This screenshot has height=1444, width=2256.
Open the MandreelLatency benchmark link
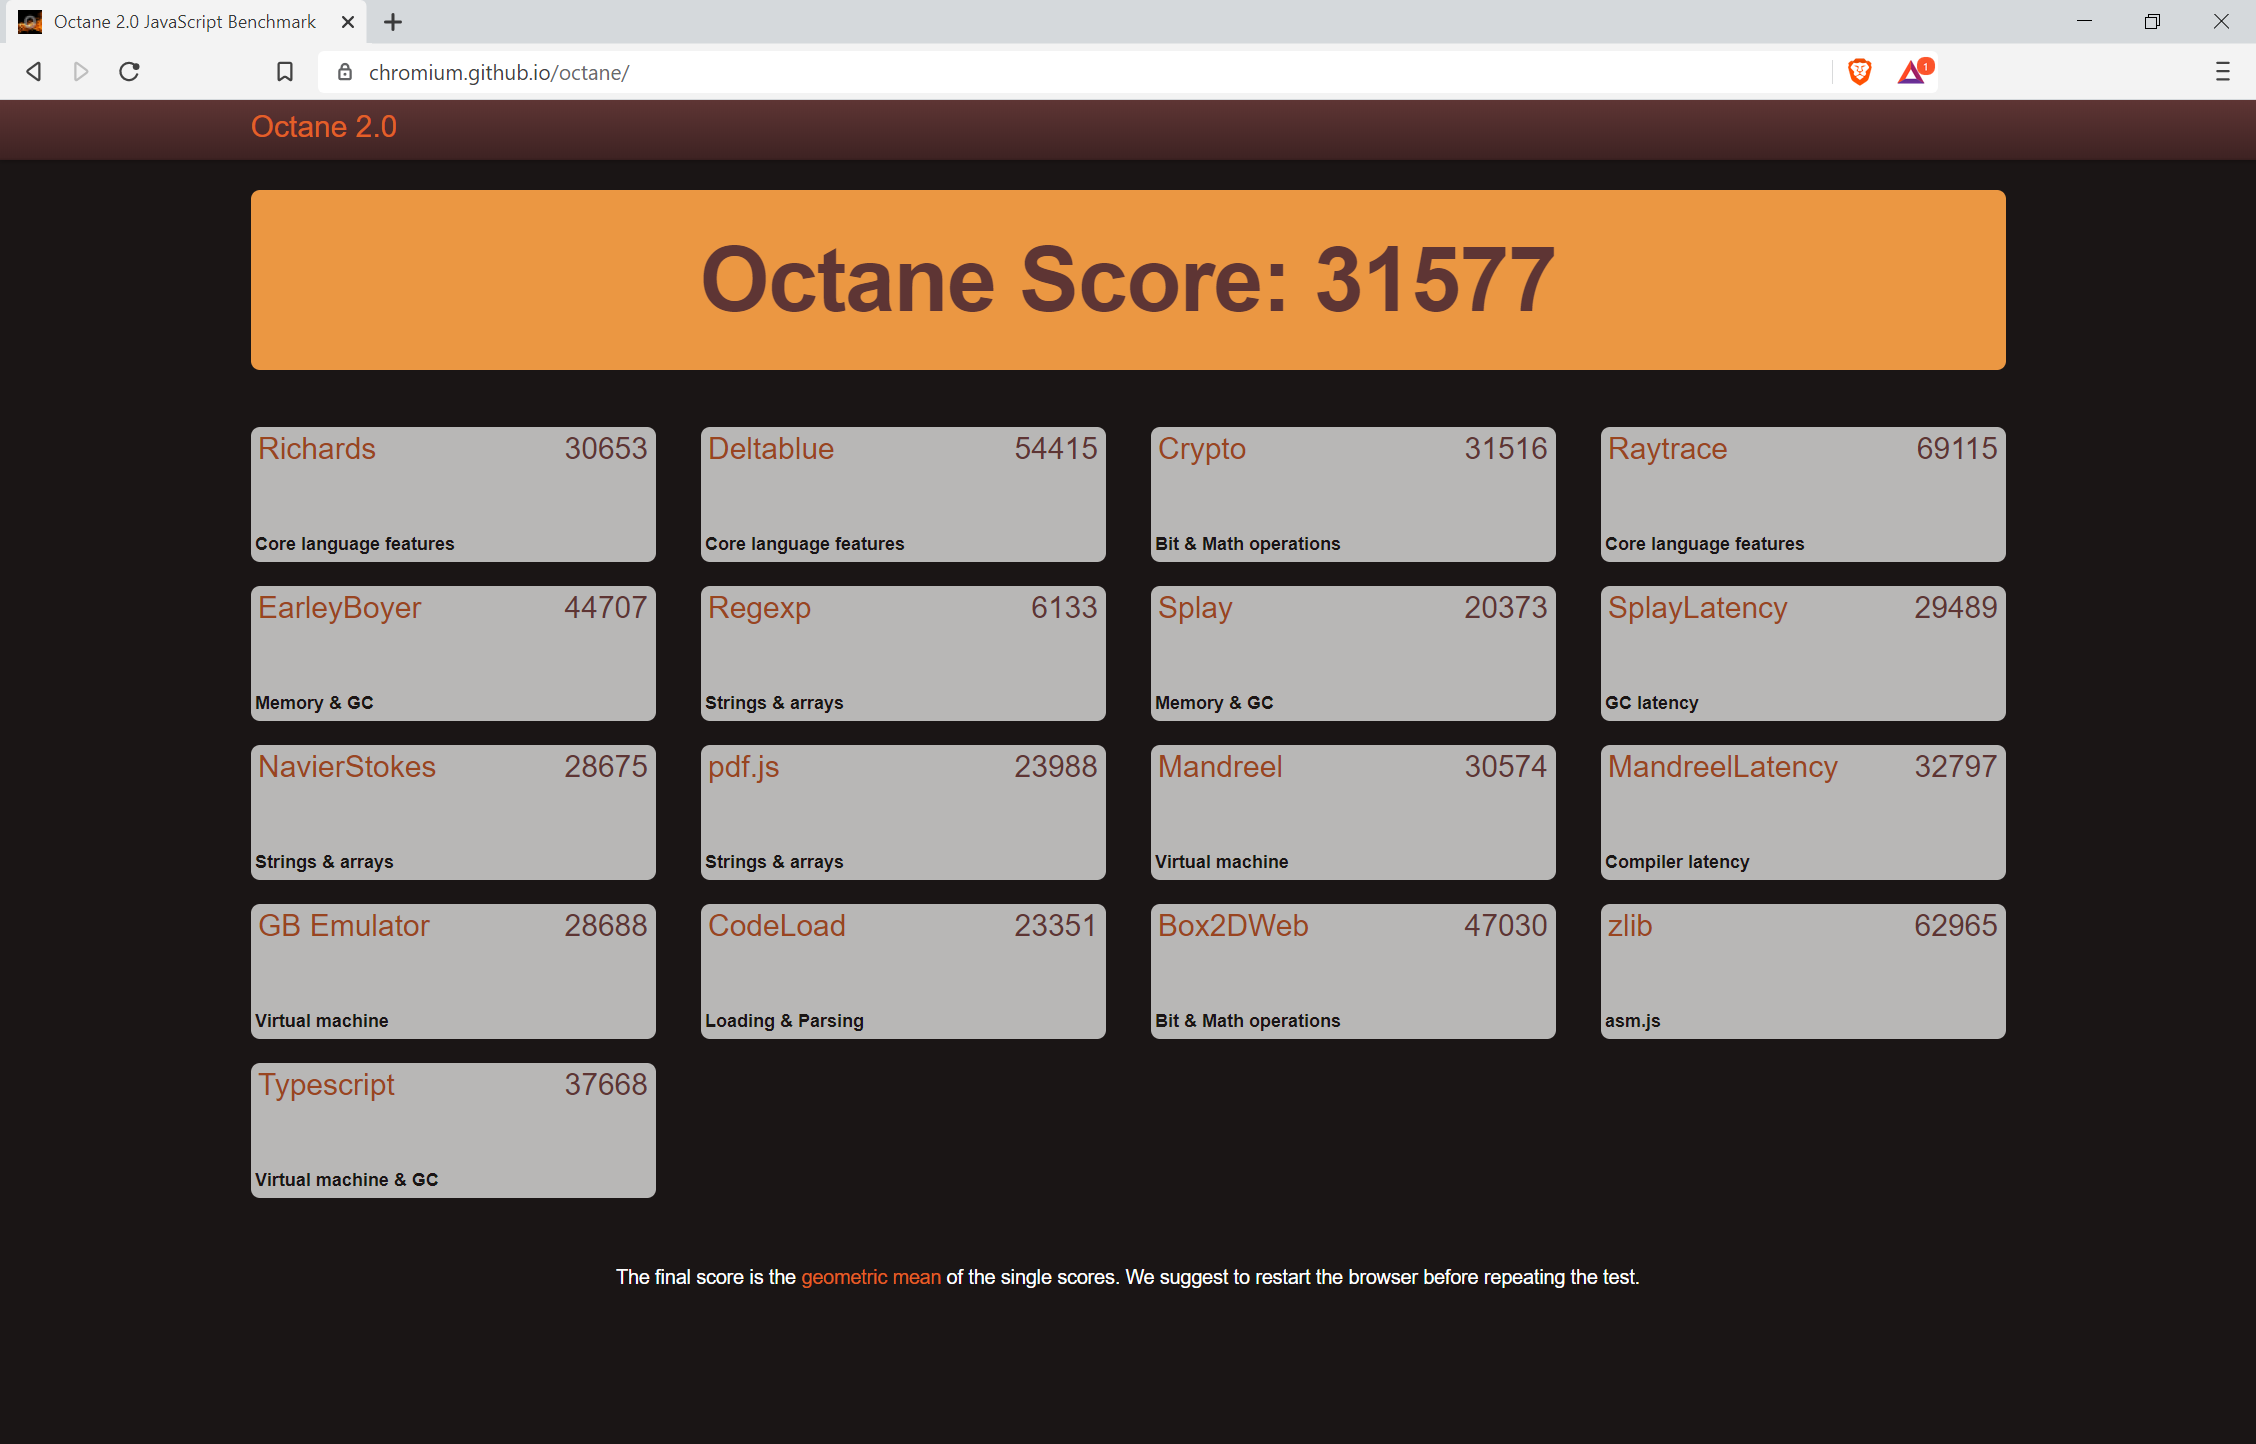tap(1722, 767)
